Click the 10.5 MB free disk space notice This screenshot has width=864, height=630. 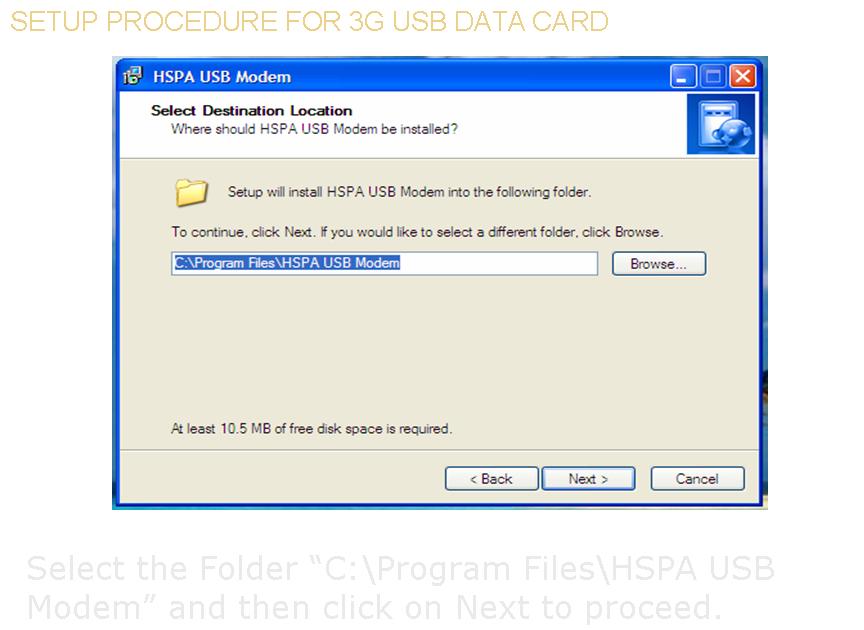311,428
